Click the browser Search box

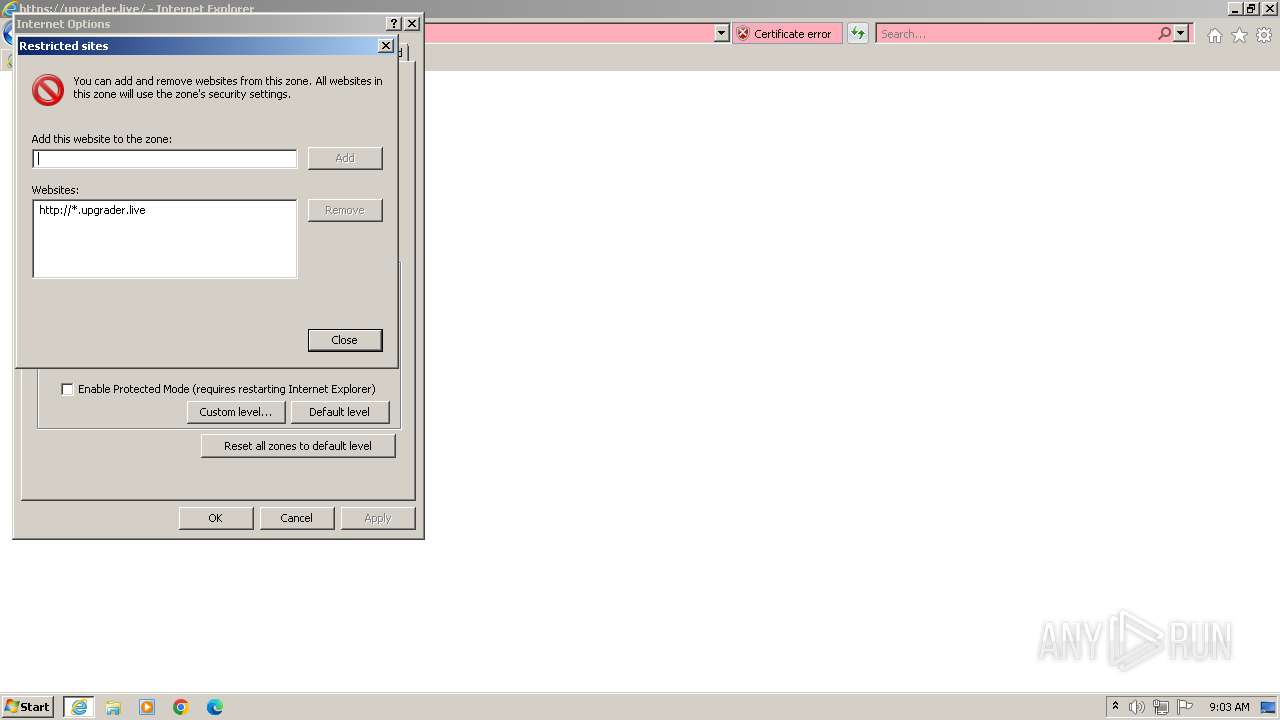pos(1016,34)
